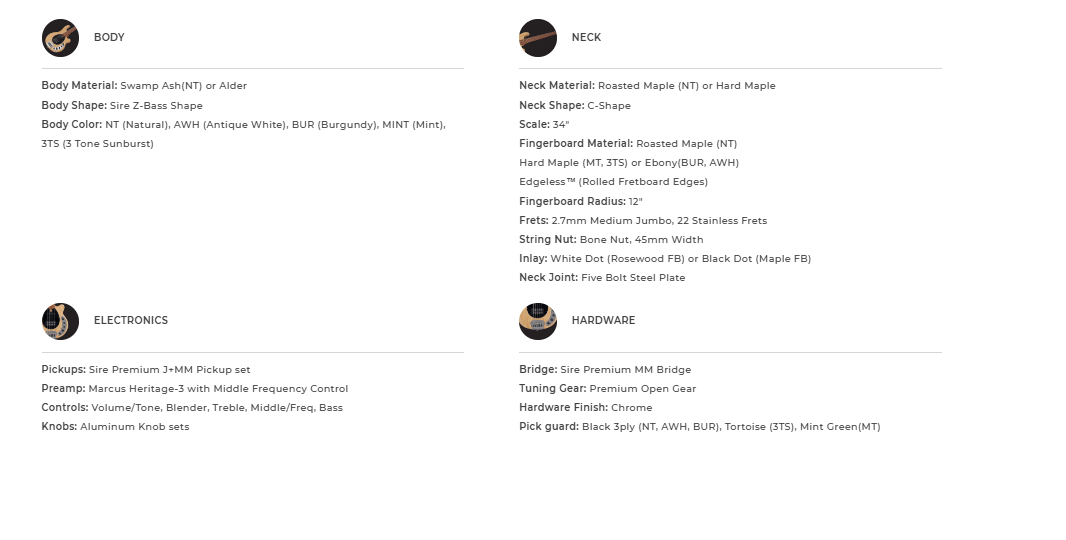Click the Preamp specification line
Image resolution: width=1066 pixels, height=540 pixels.
(x=195, y=389)
